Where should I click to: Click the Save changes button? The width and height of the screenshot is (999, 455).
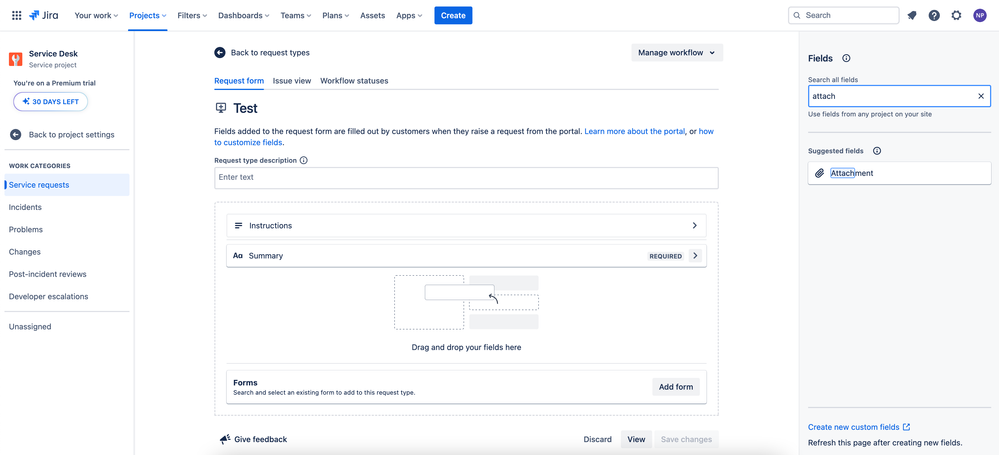(x=686, y=439)
